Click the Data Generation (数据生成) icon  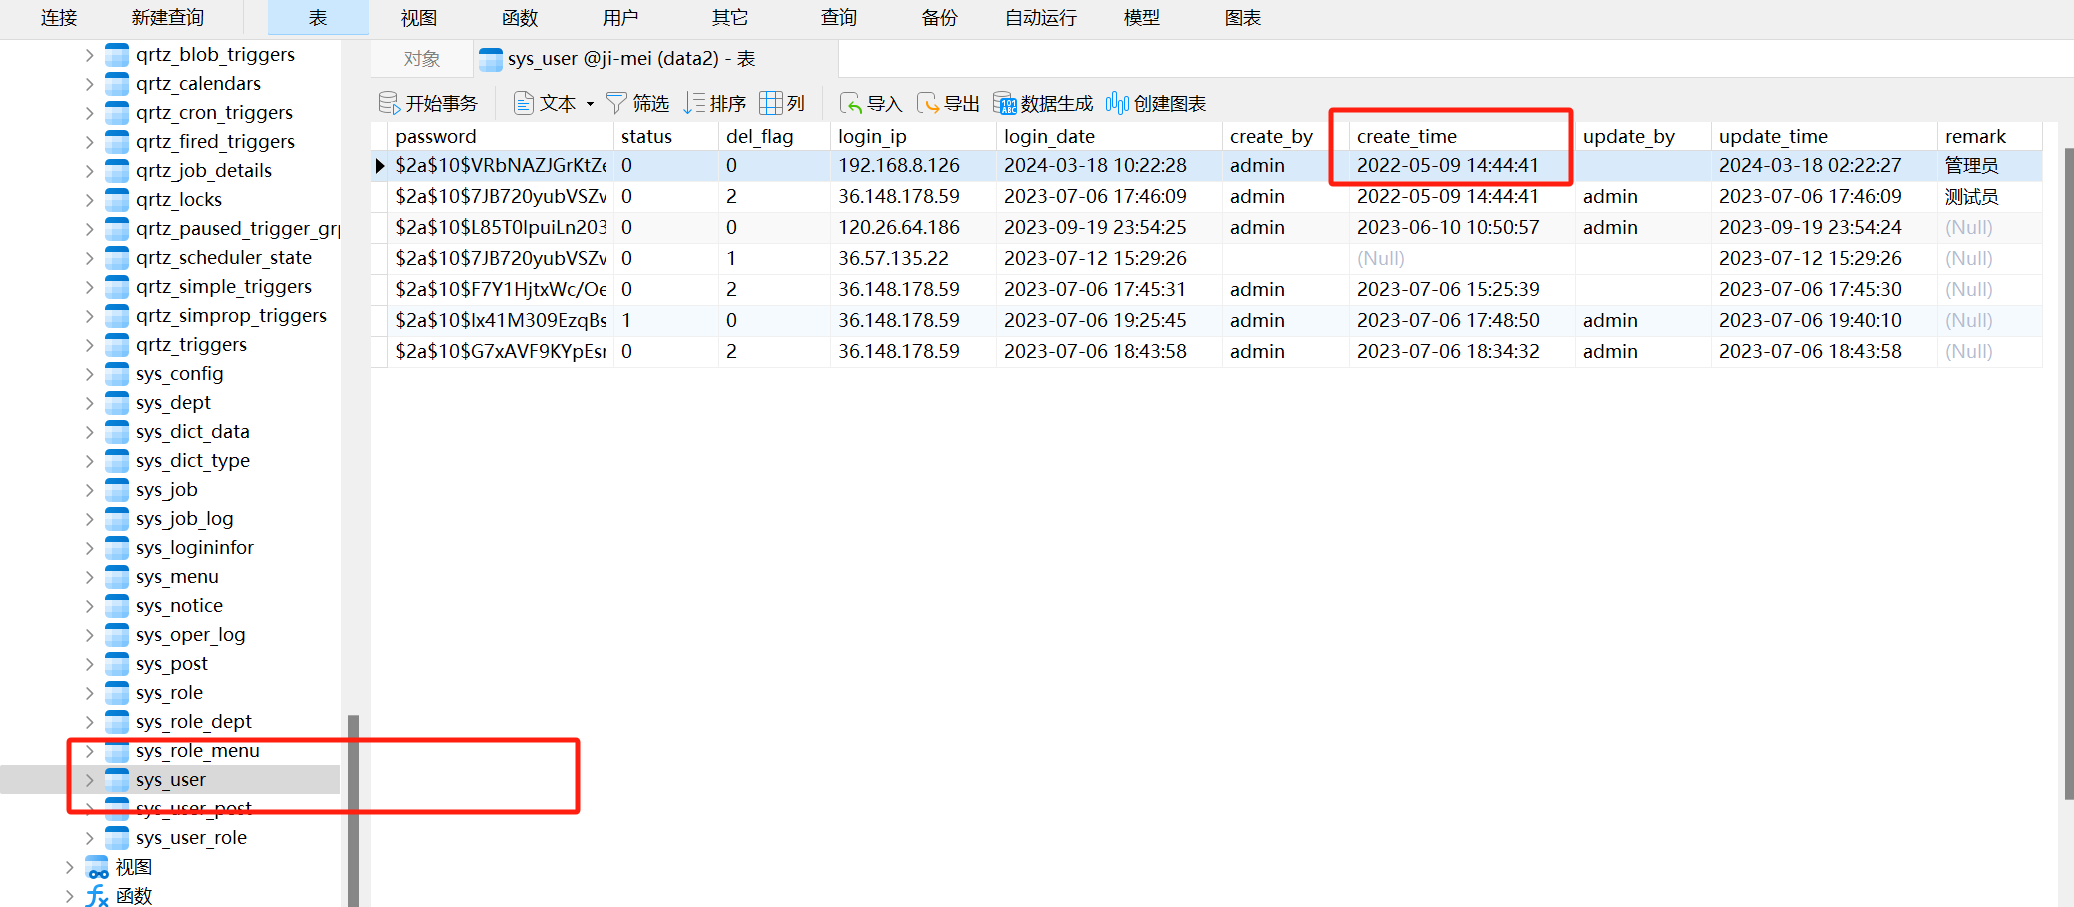tap(1004, 103)
